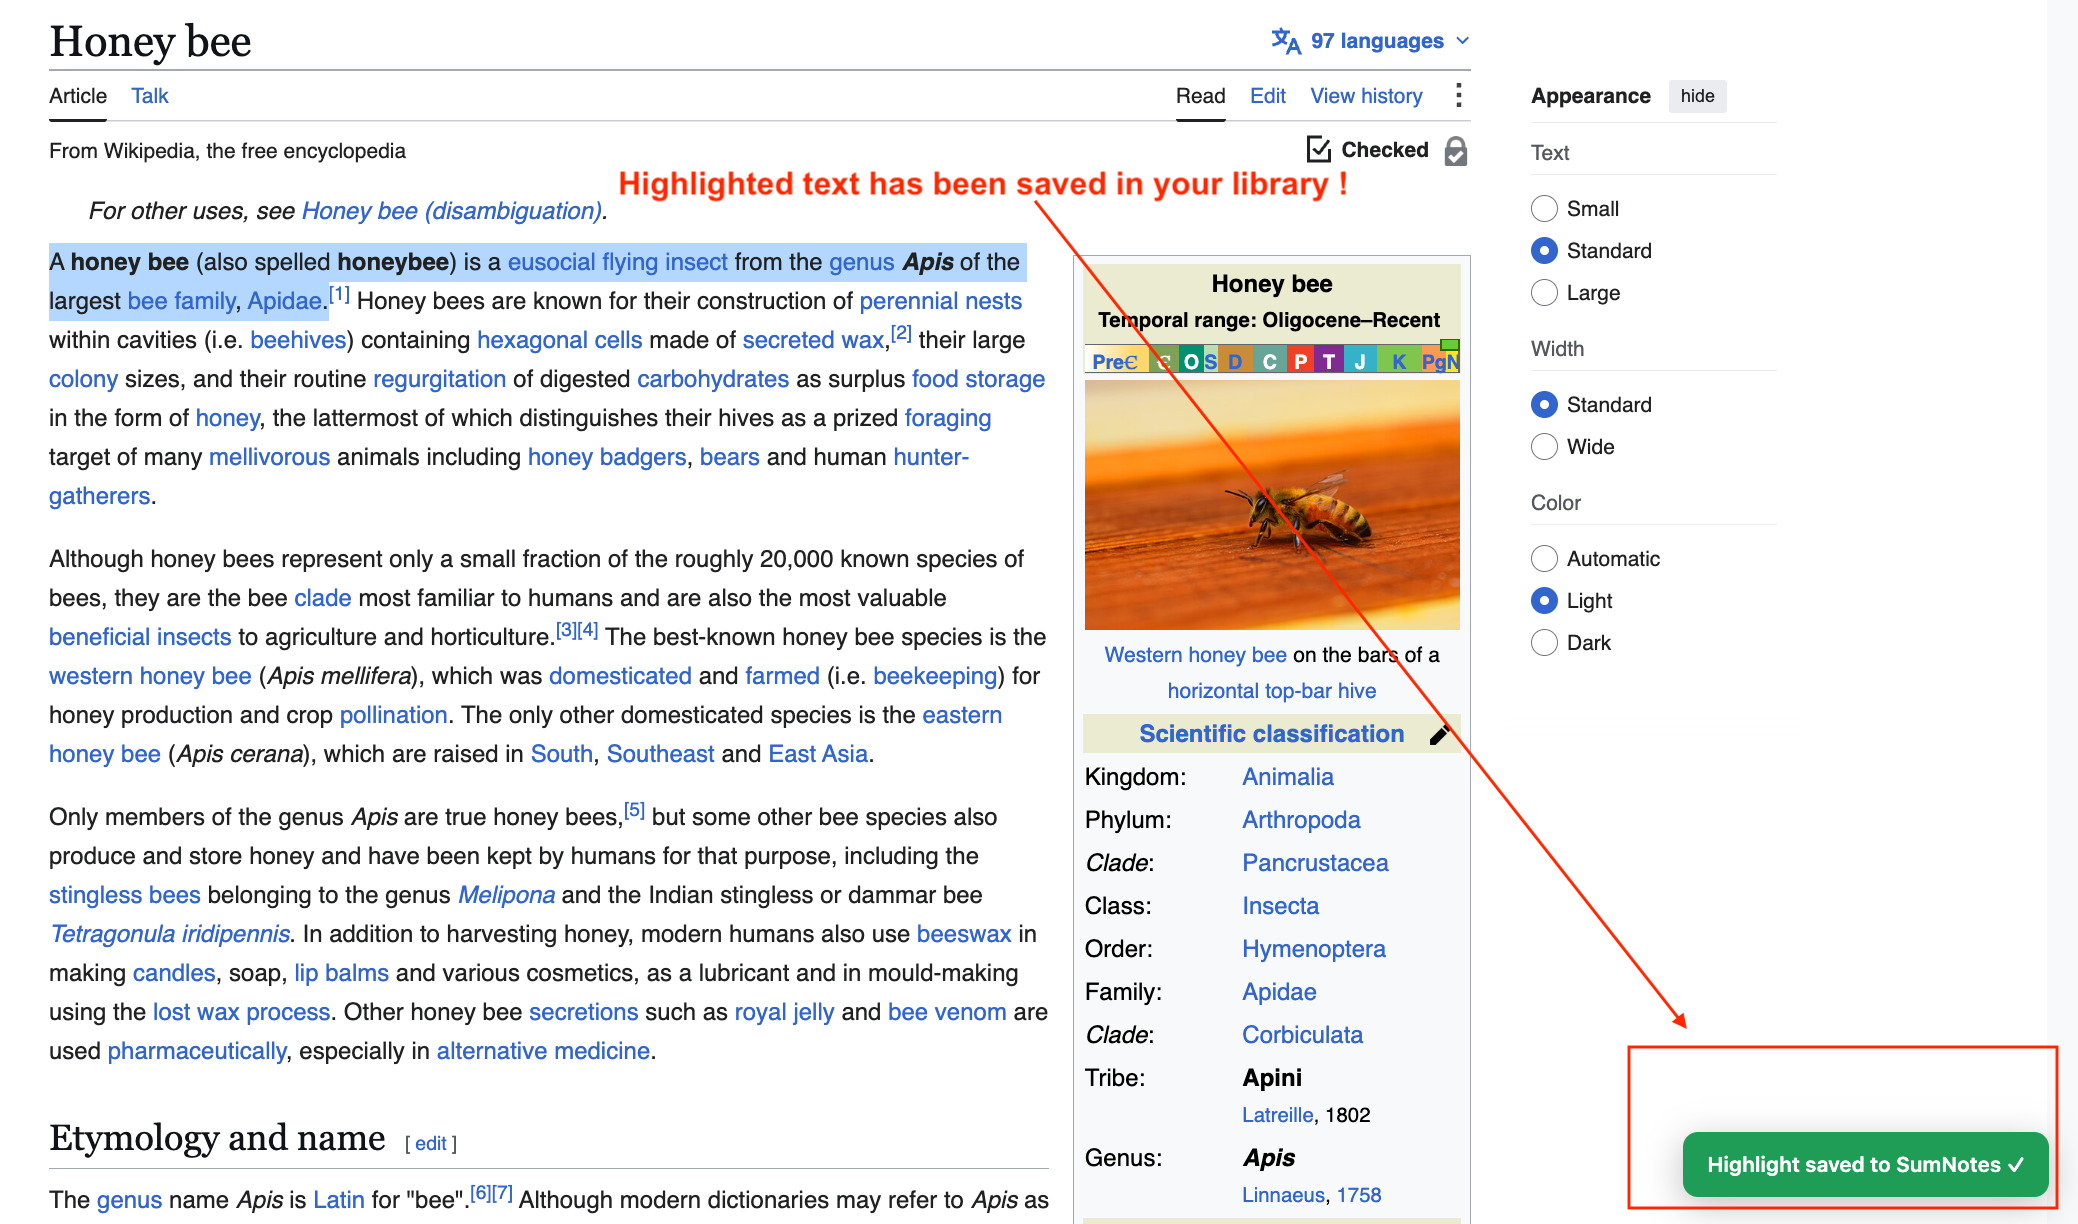Screen dimensions: 2078x1224
Task: Select Wide width option
Action: pos(1544,446)
